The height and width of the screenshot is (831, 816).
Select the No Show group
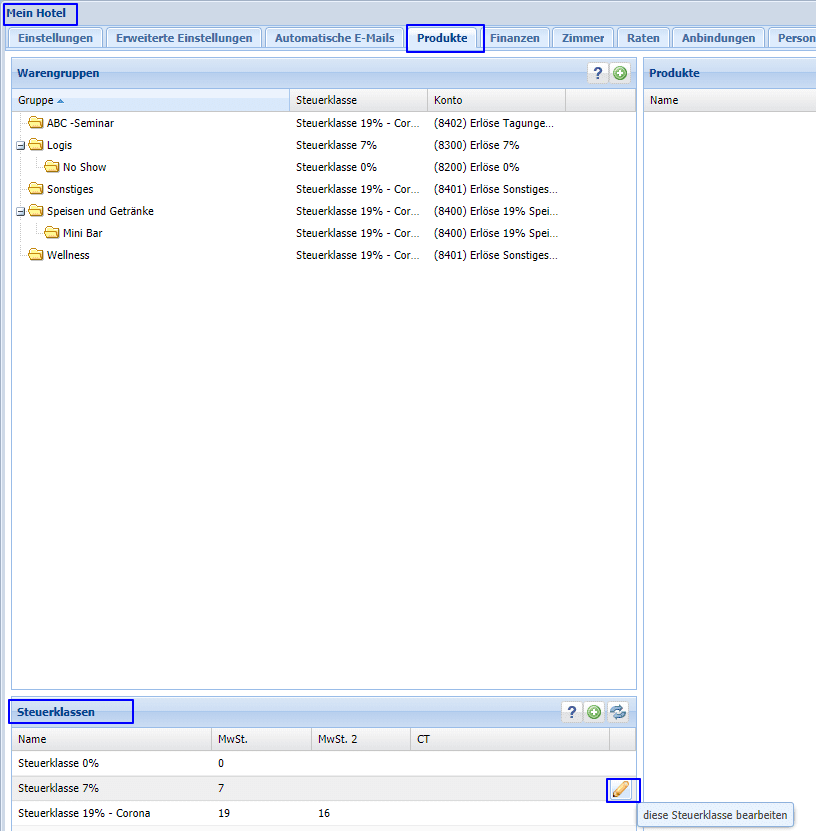point(84,167)
